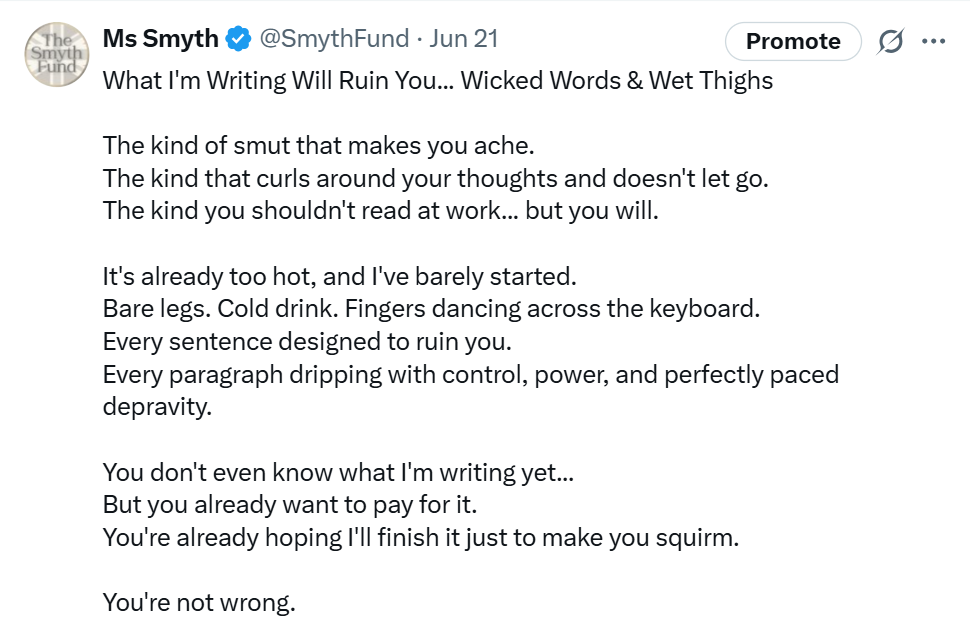The height and width of the screenshot is (639, 970).
Task: Click the line 'The kind of smut that makes you ache'
Action: 319,146
